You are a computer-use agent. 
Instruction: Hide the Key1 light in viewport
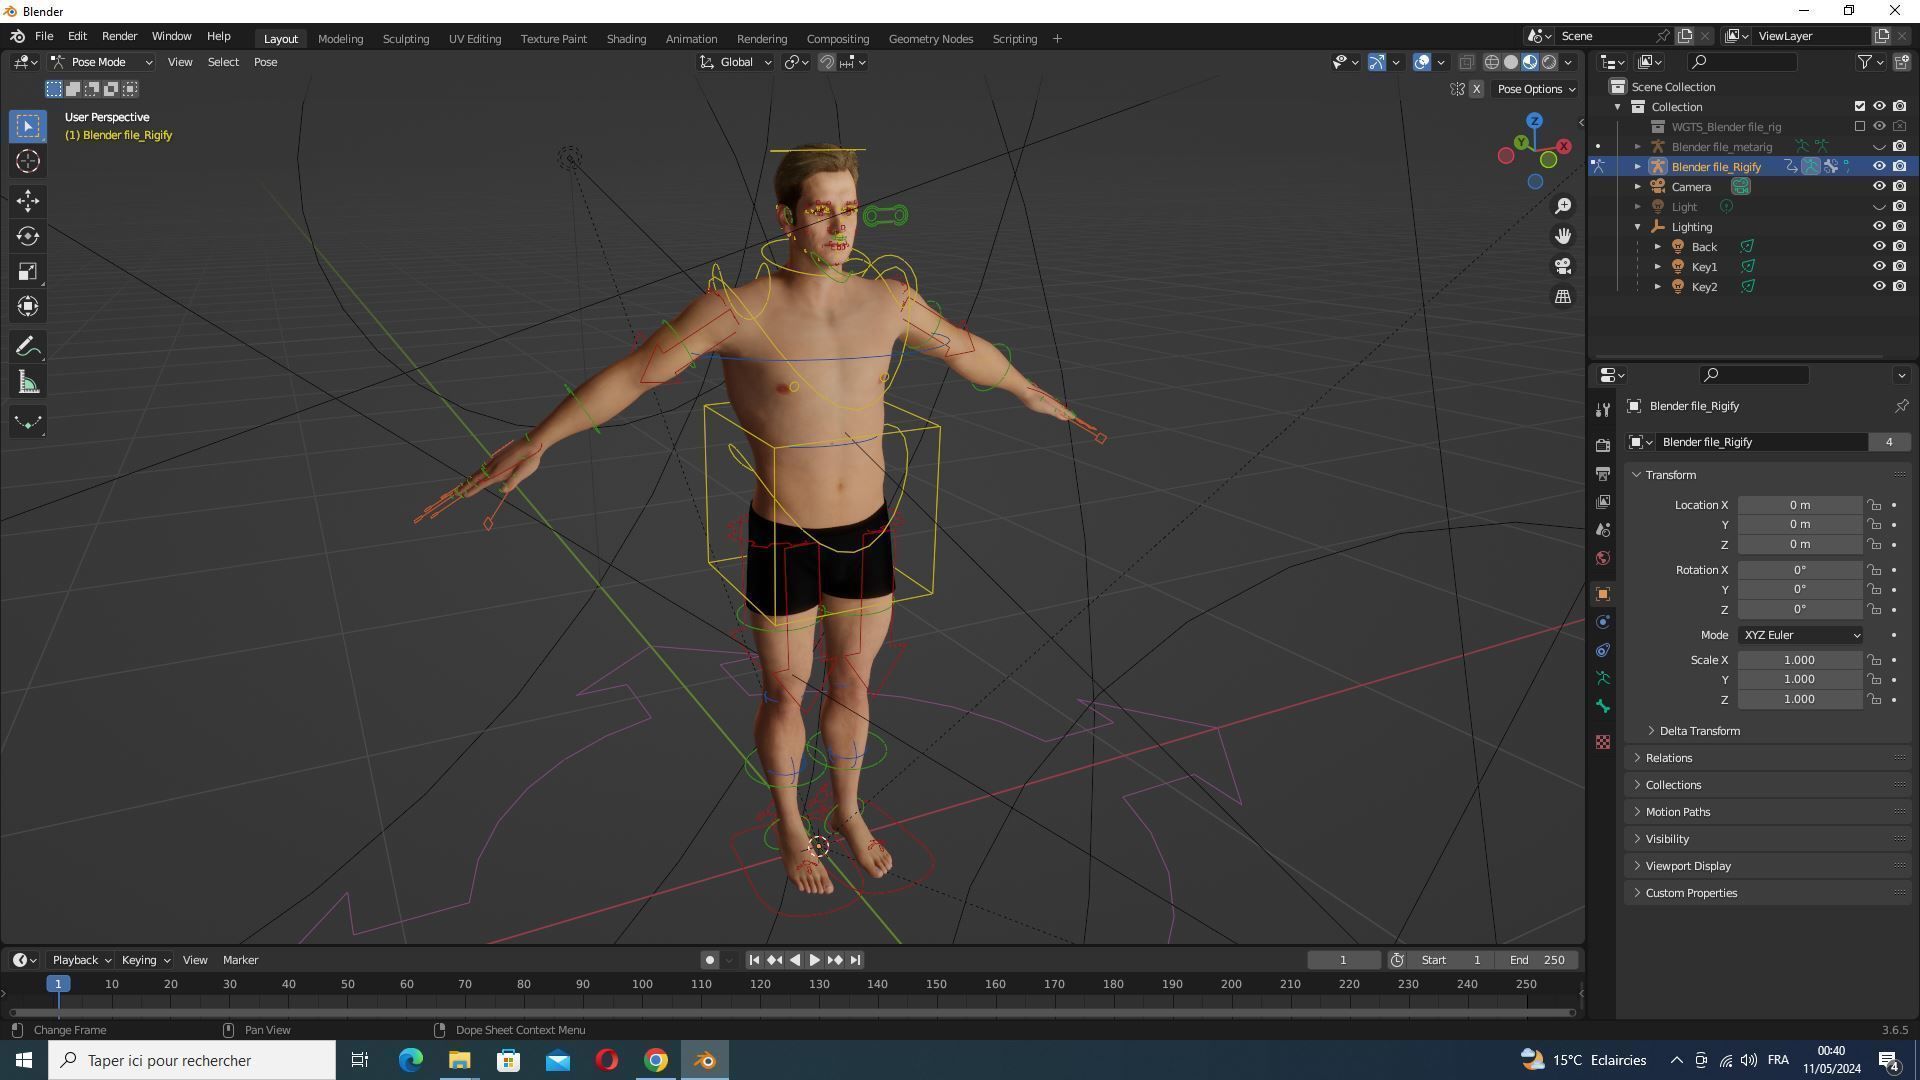pos(1879,266)
